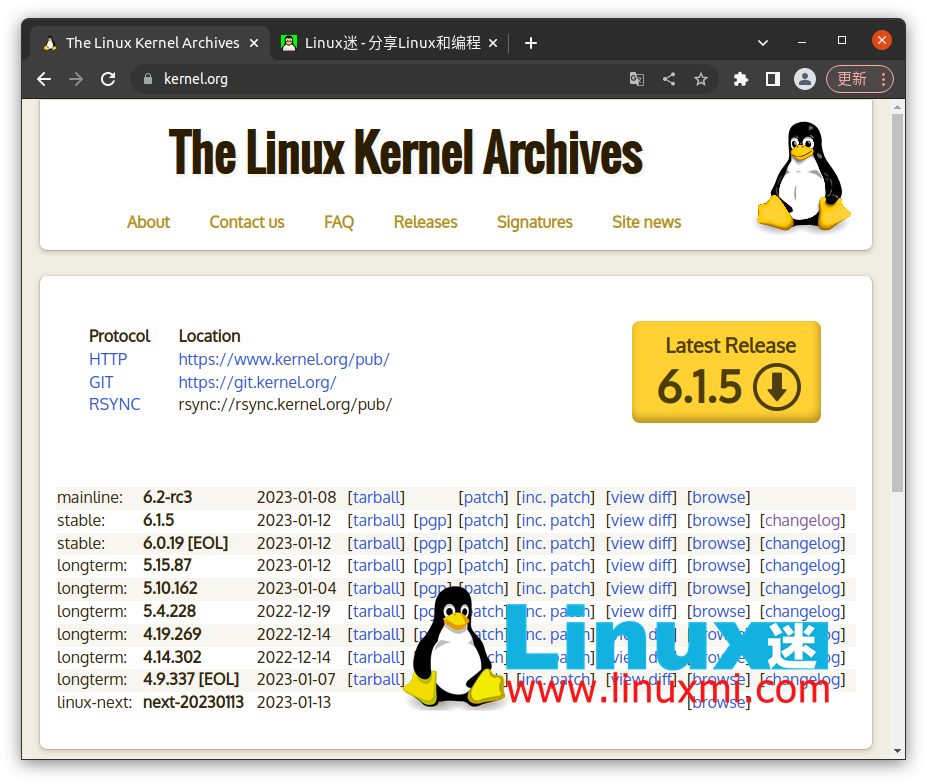Open the pgp signature for 6.0.19 [EOL]
The width and height of the screenshot is (927, 784).
point(433,543)
